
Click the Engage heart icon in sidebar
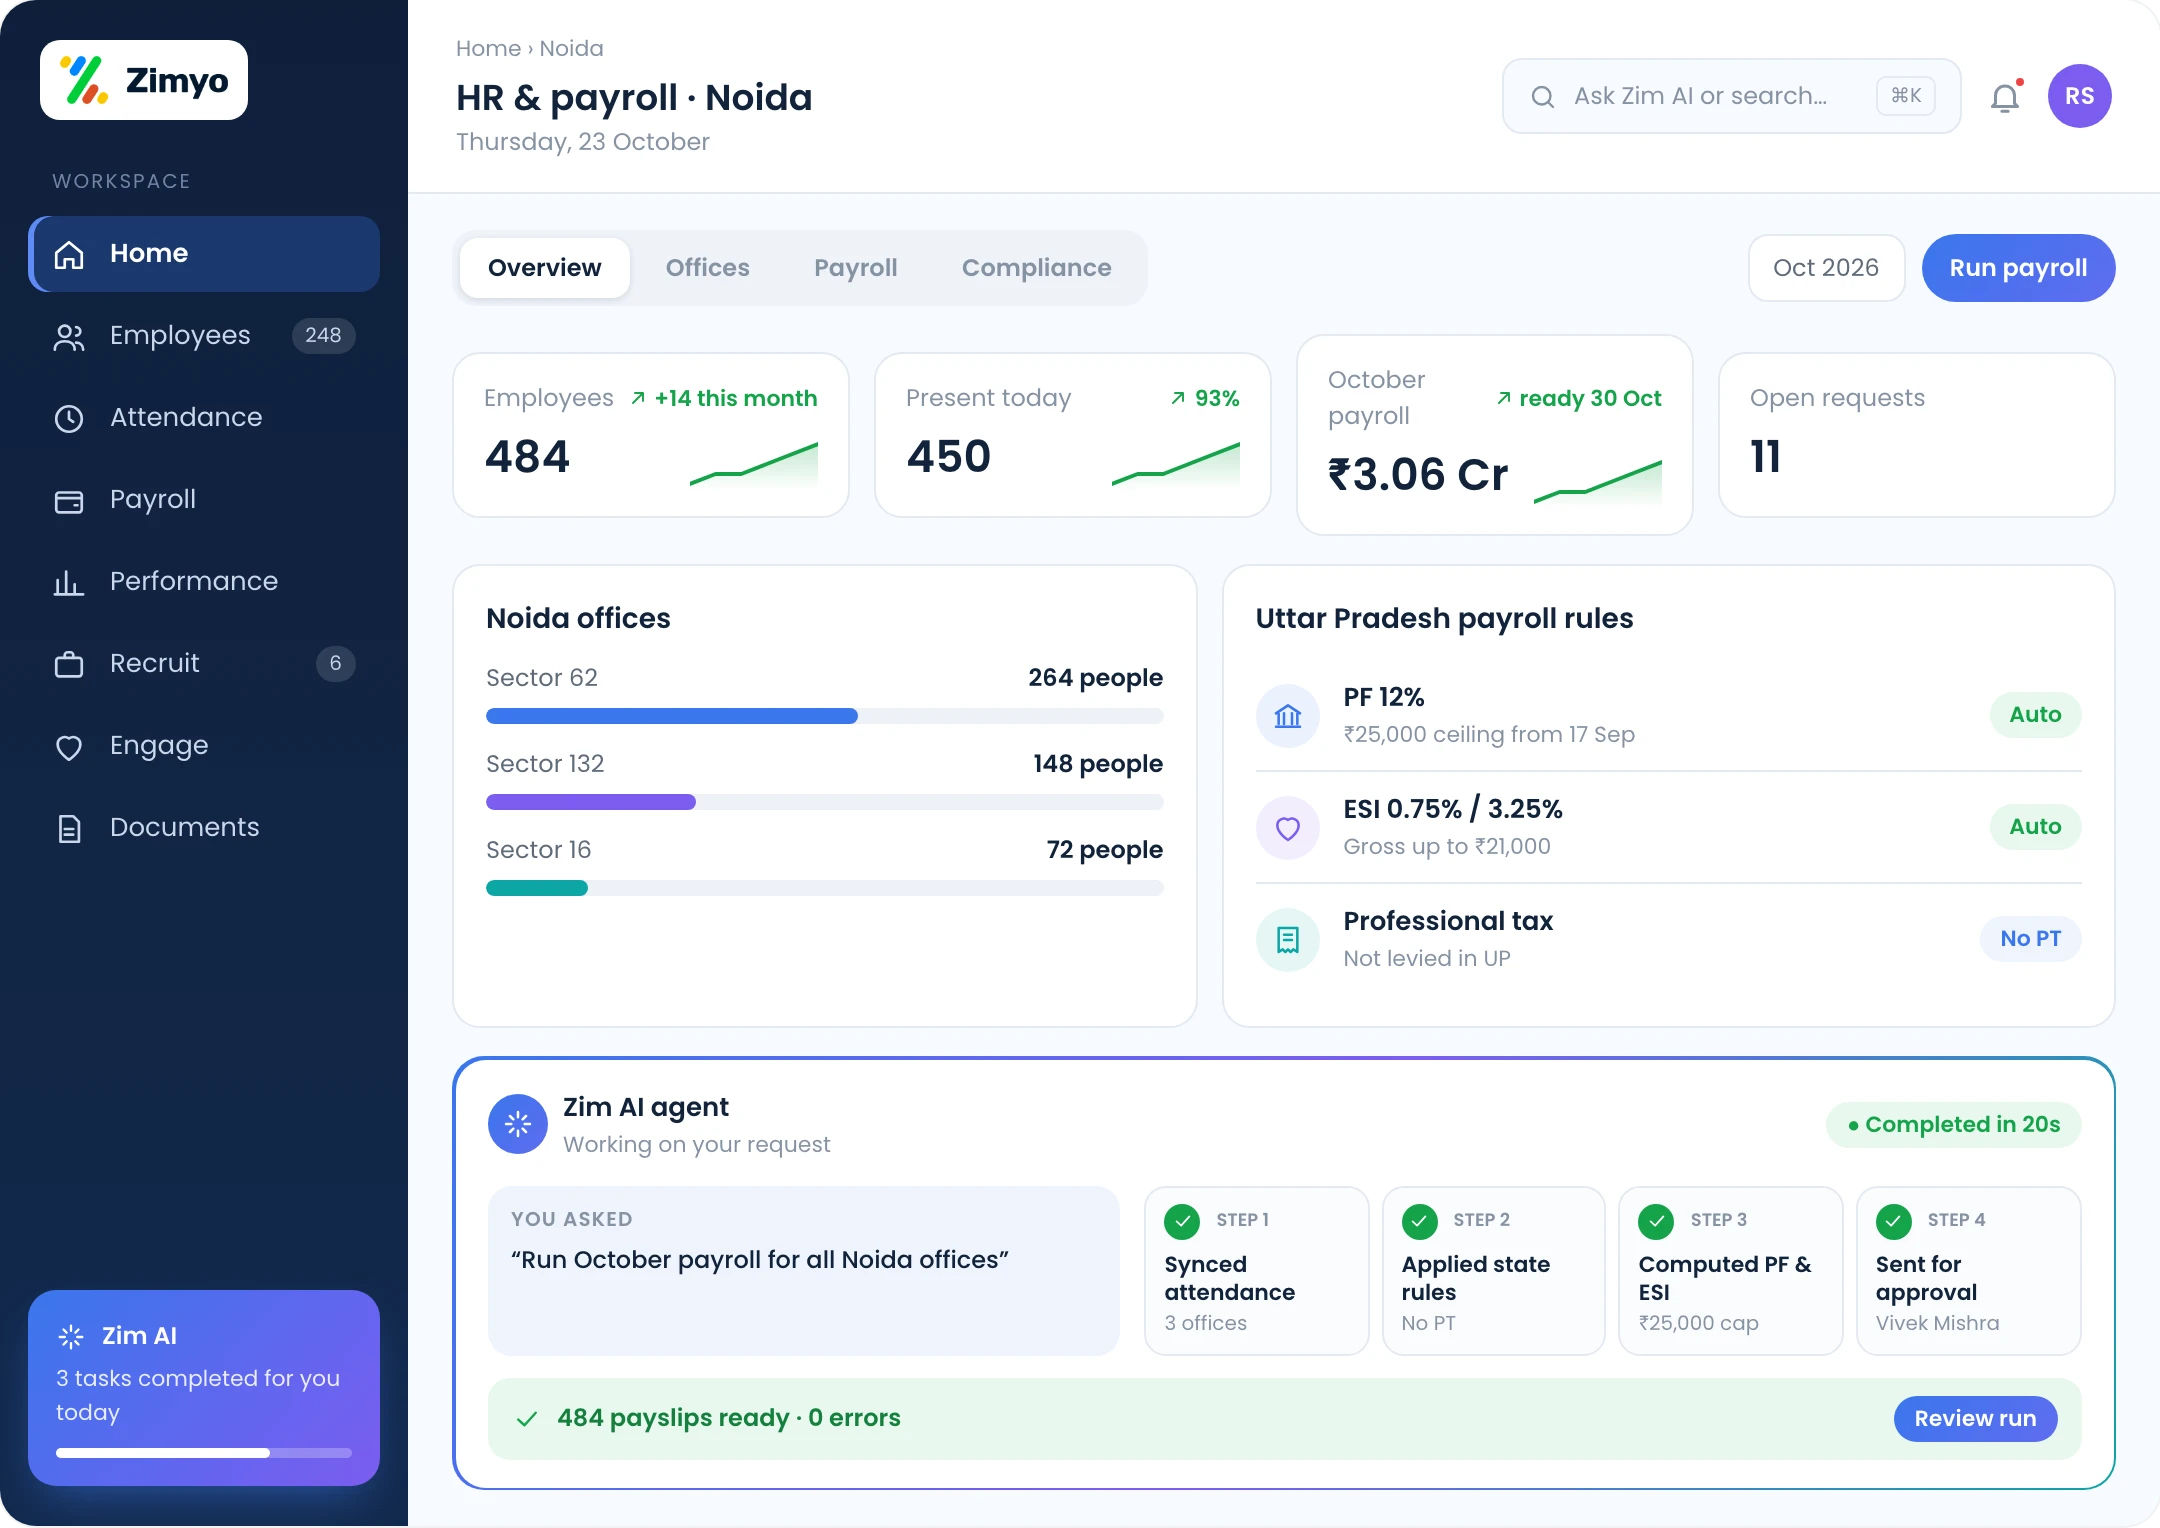coord(69,746)
